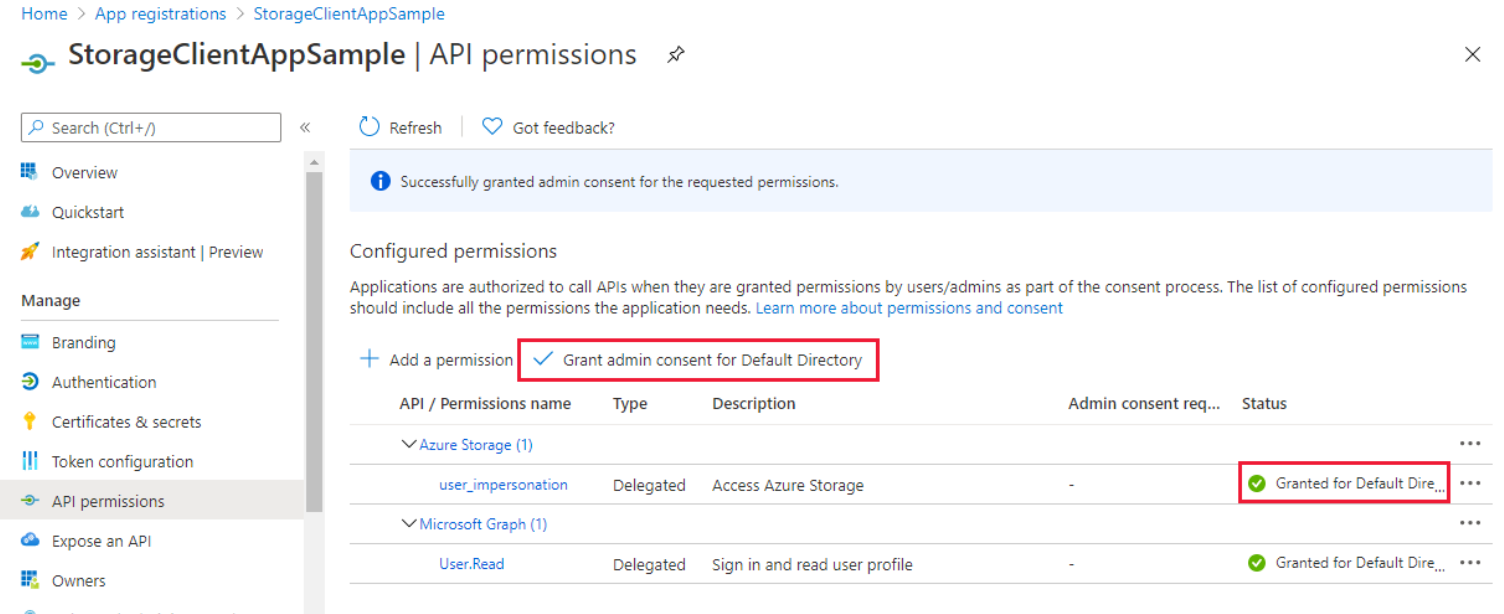Click the Got feedback heart icon
Viewport: 1504px width, 614px height.
pyautogui.click(x=492, y=127)
